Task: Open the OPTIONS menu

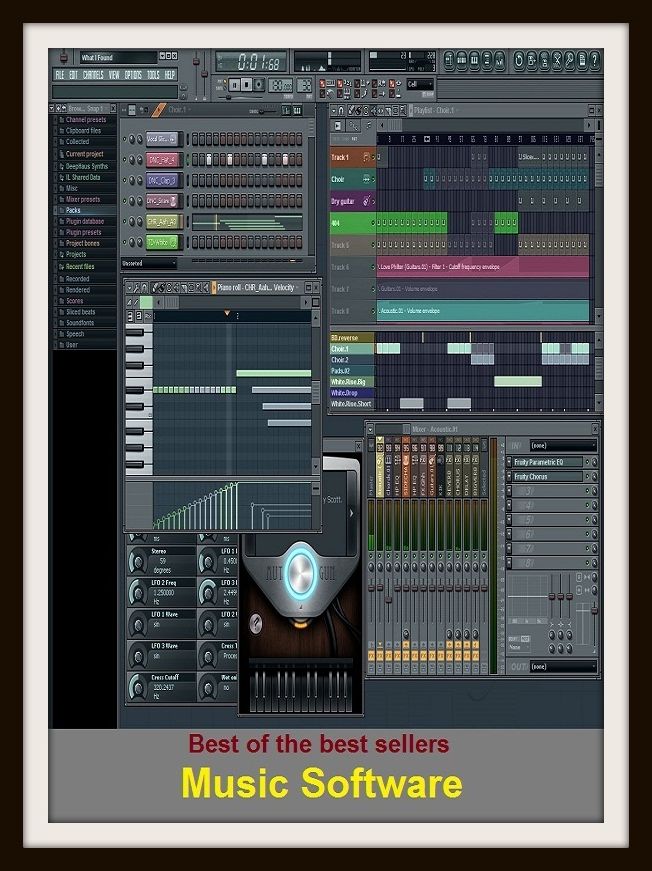Action: (x=133, y=74)
